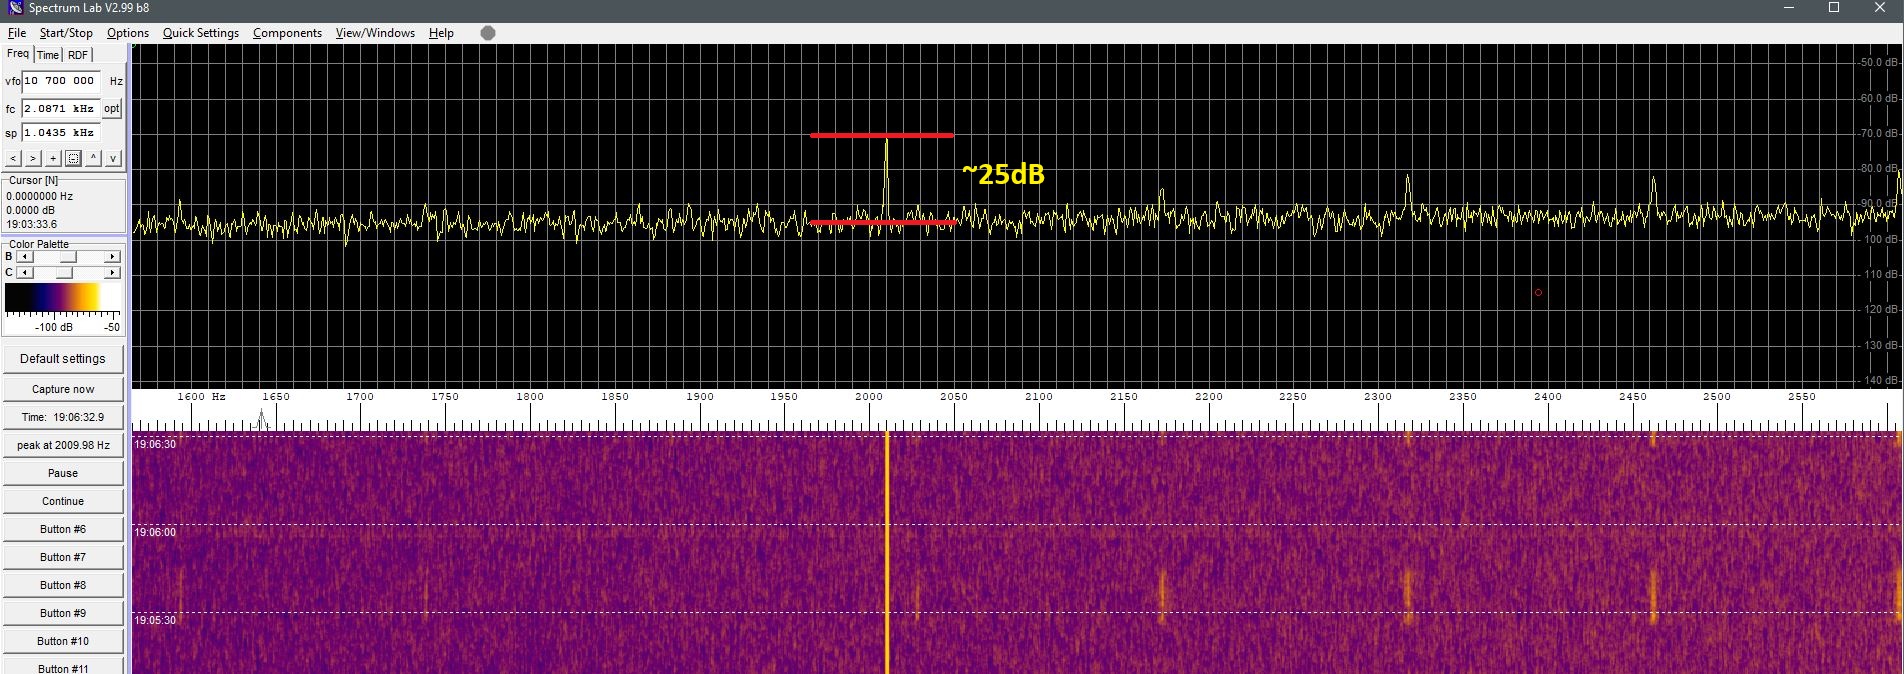Image resolution: width=1904 pixels, height=674 pixels.
Task: Switch to the Time tab
Action: coord(48,55)
